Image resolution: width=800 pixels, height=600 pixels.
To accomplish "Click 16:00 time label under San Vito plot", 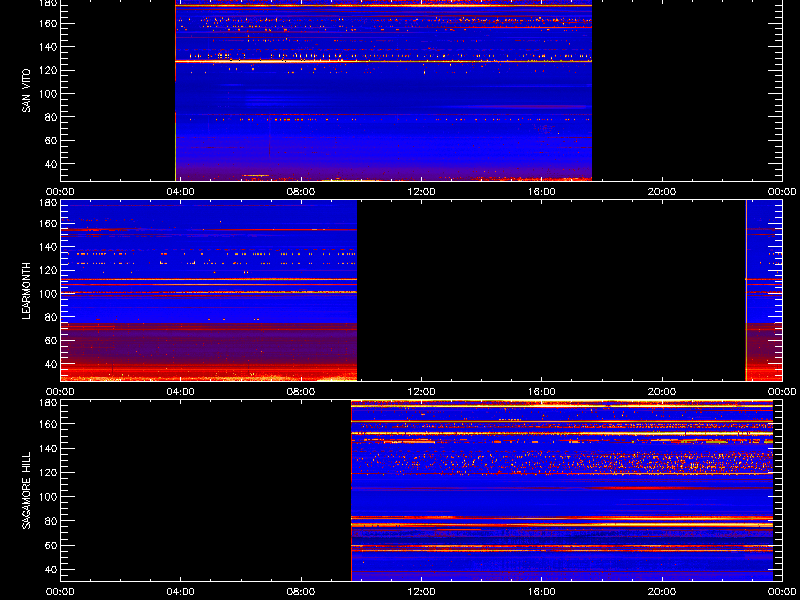I will [541, 192].
